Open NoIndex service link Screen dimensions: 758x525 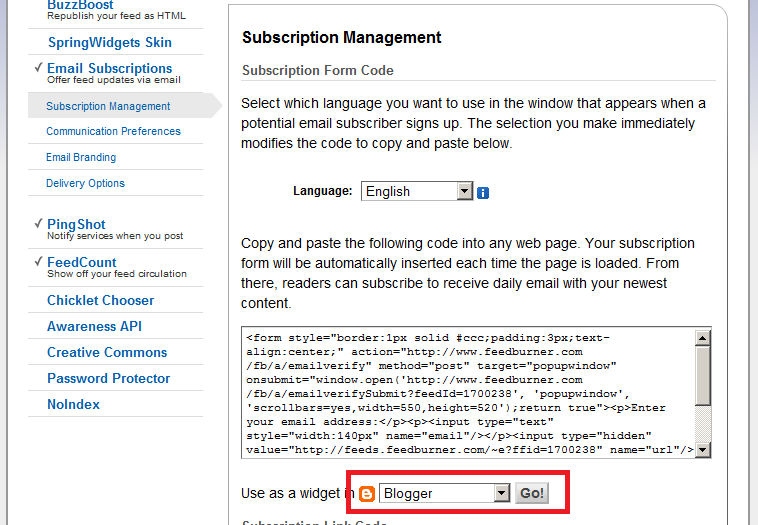click(x=73, y=404)
